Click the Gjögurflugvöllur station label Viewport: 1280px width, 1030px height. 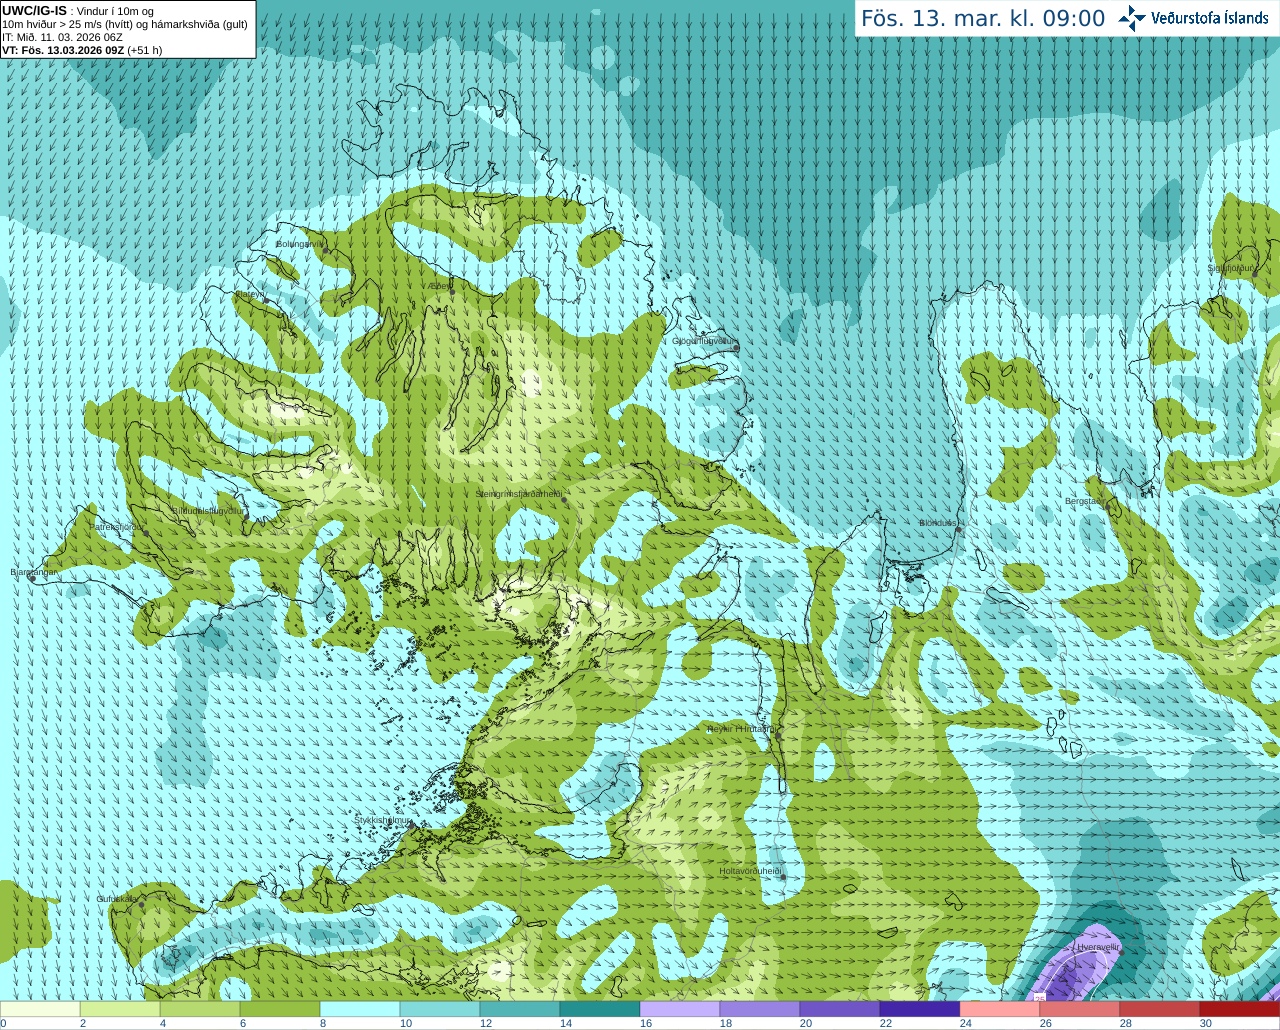(704, 341)
